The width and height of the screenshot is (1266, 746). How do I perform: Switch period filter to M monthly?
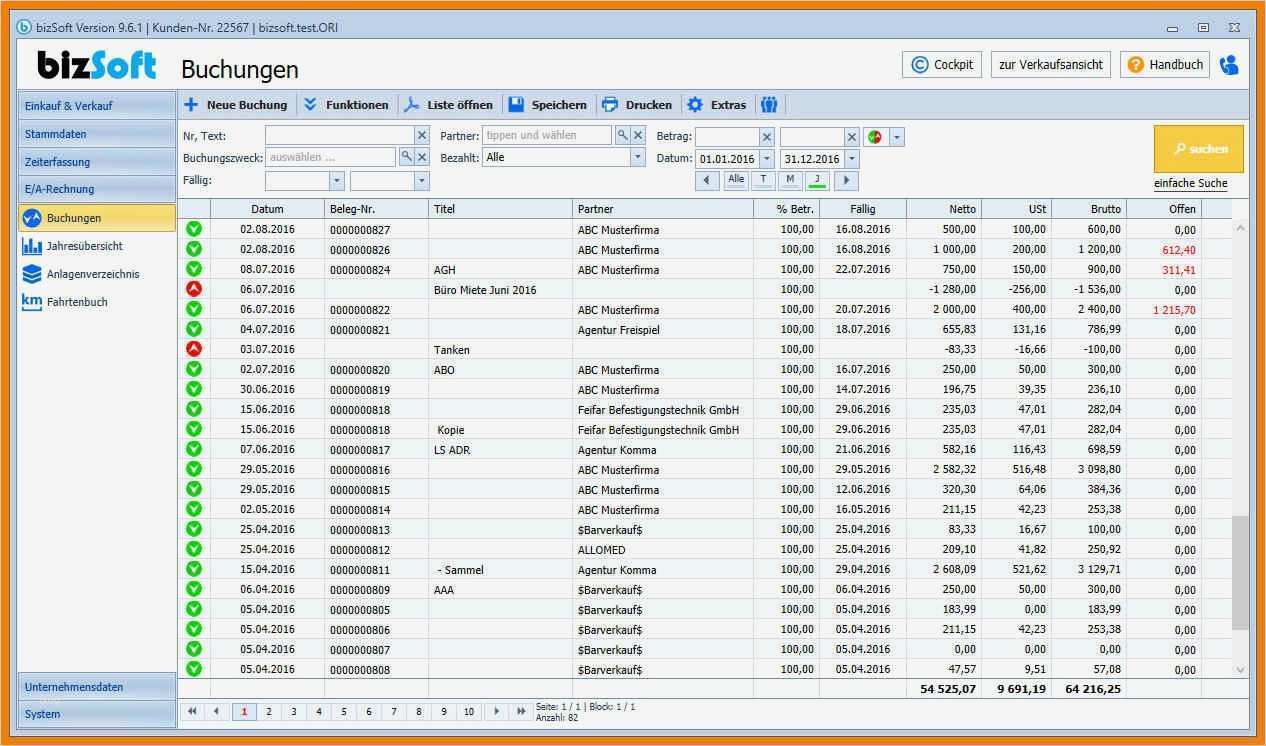789,180
